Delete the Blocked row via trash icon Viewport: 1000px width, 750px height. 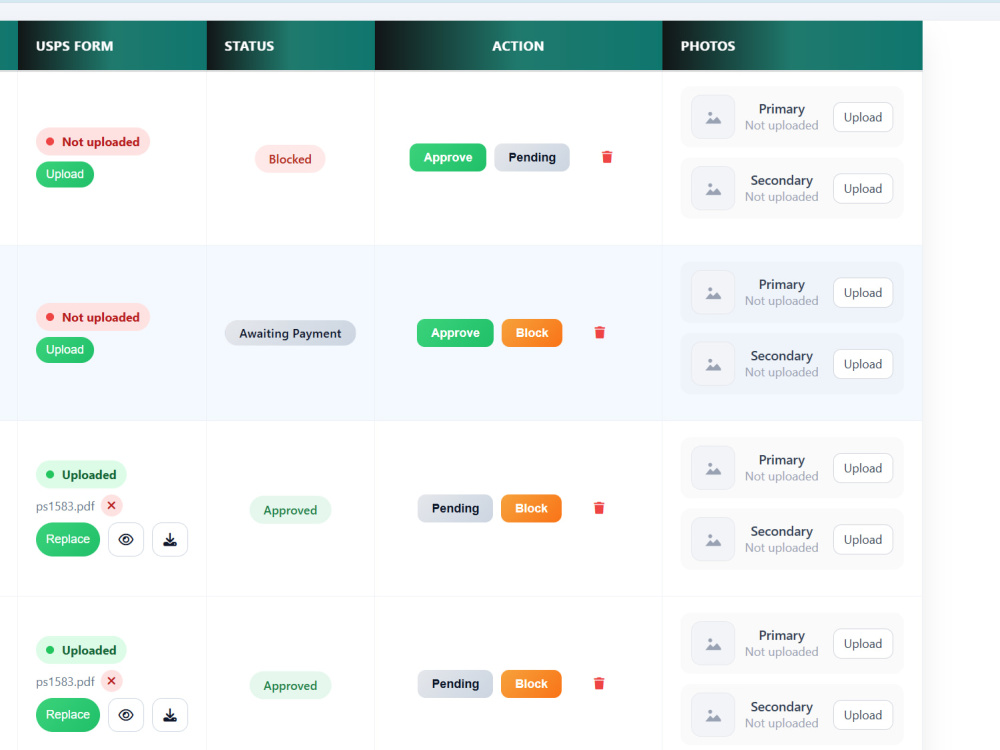pos(607,157)
